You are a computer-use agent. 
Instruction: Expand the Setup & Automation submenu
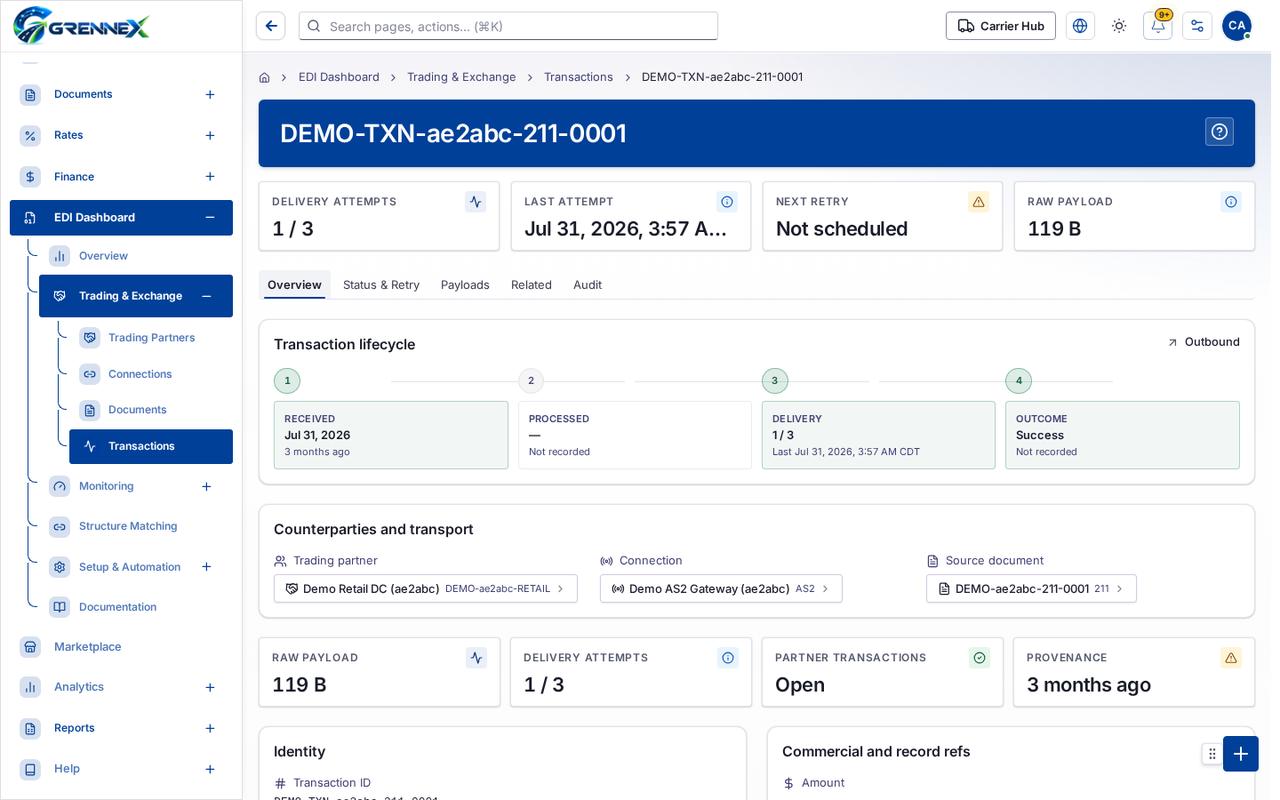206,567
